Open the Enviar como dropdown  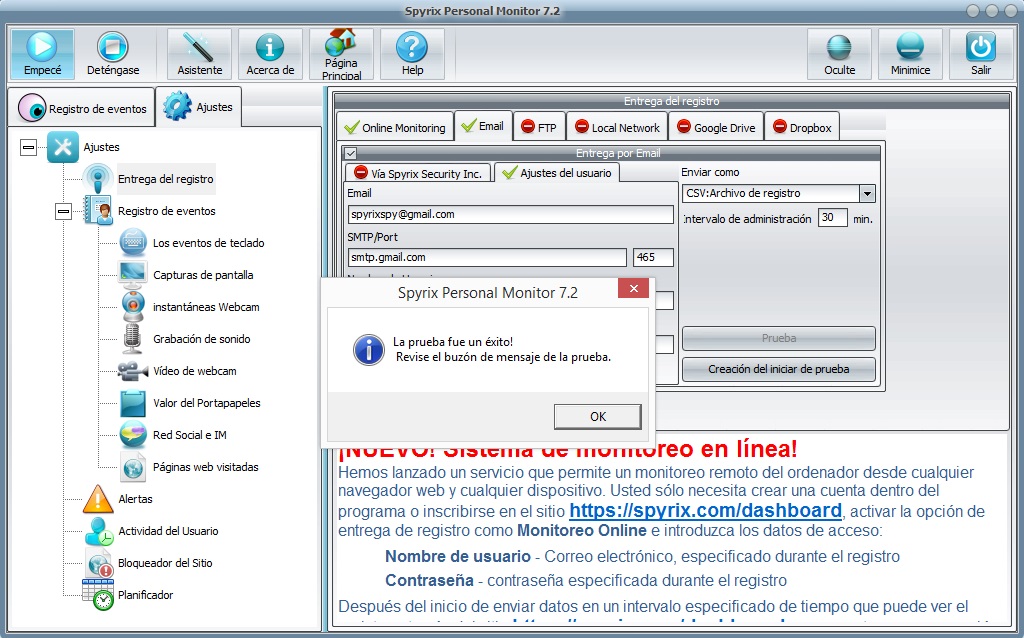coord(867,193)
